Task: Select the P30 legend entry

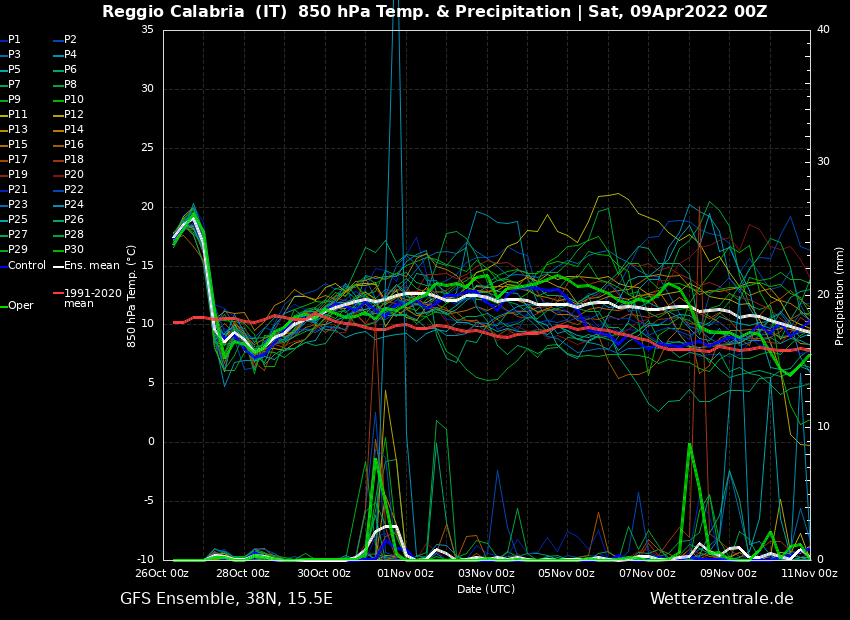Action: [x=73, y=250]
